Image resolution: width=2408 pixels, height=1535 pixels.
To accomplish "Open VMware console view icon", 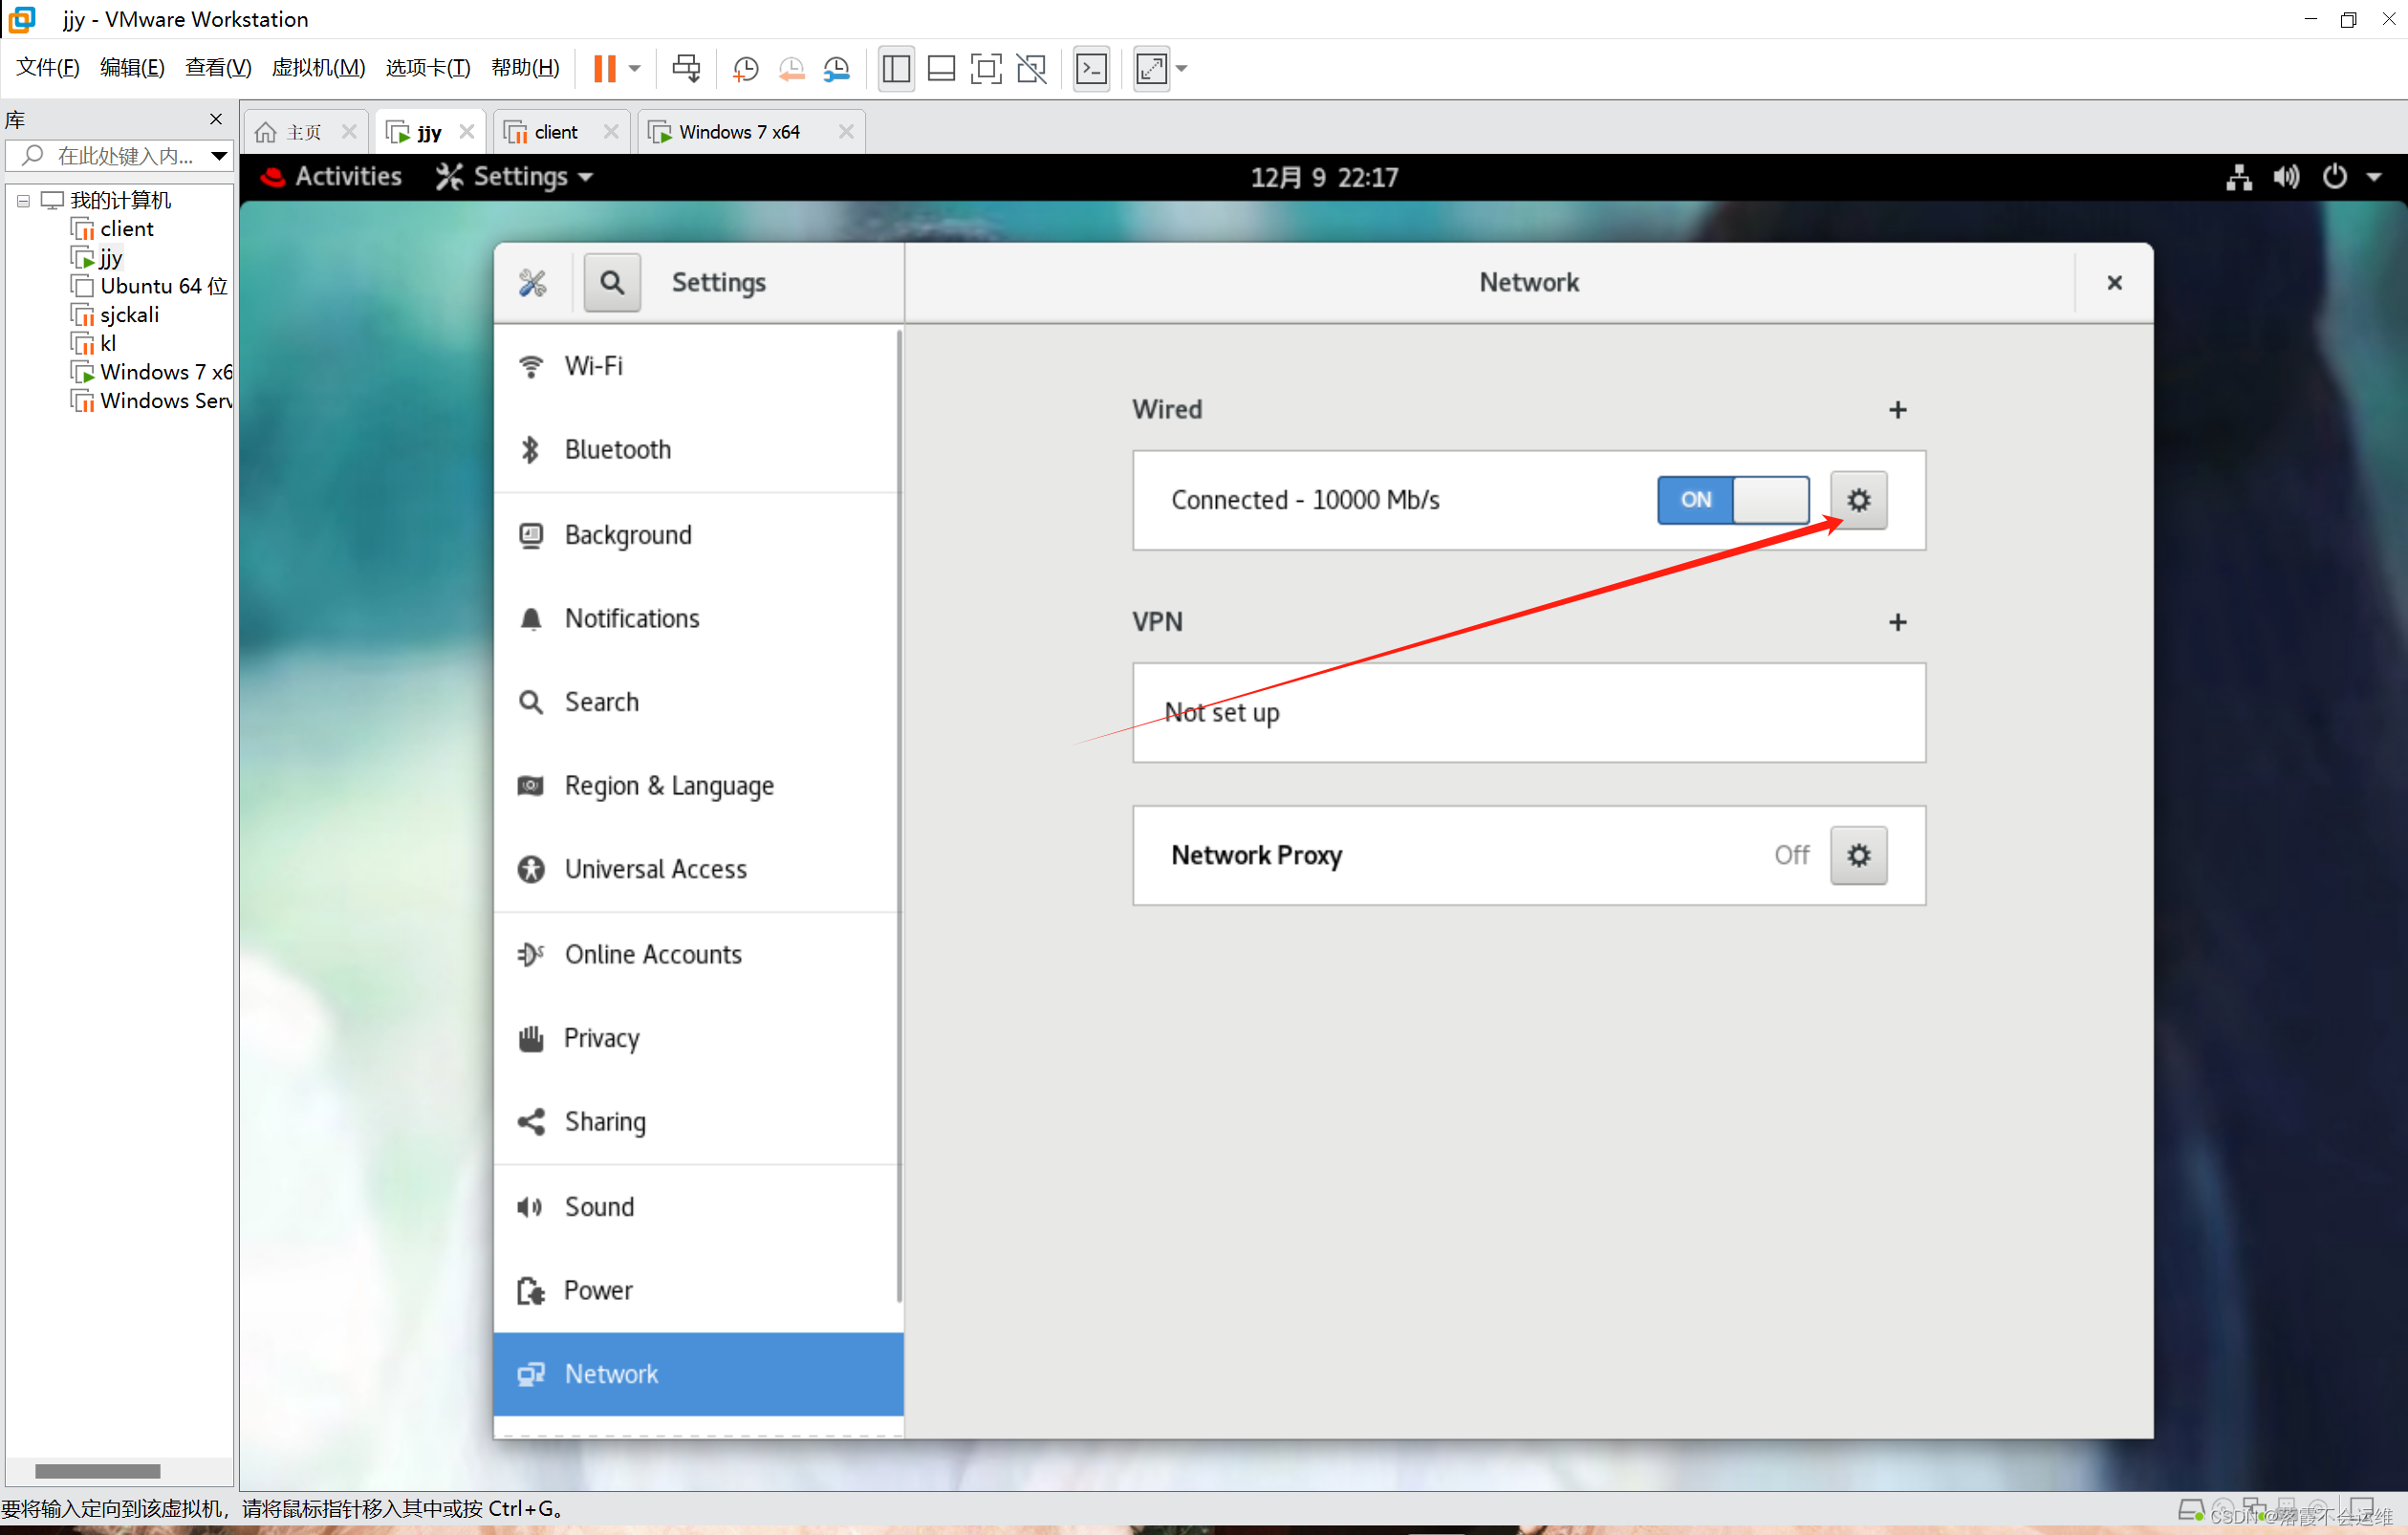I will [x=1090, y=68].
